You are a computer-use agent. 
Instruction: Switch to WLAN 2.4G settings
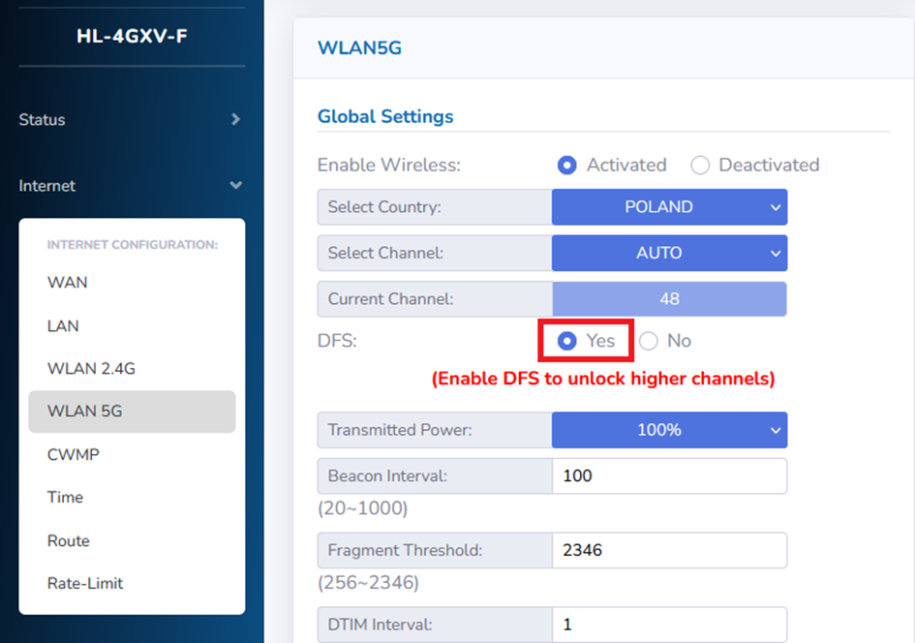91,368
